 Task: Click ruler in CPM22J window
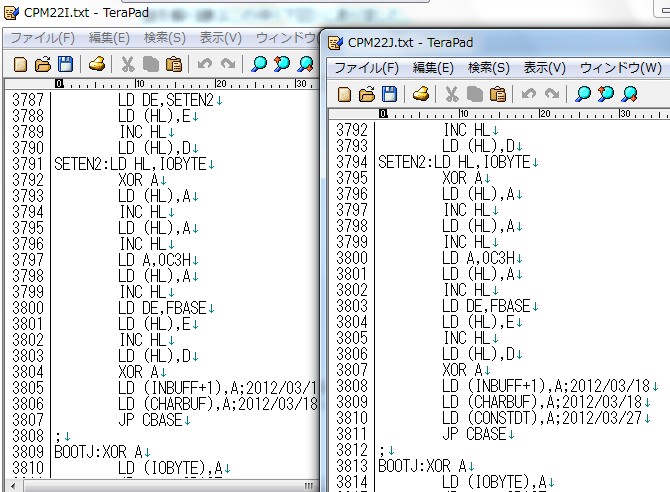[499, 114]
